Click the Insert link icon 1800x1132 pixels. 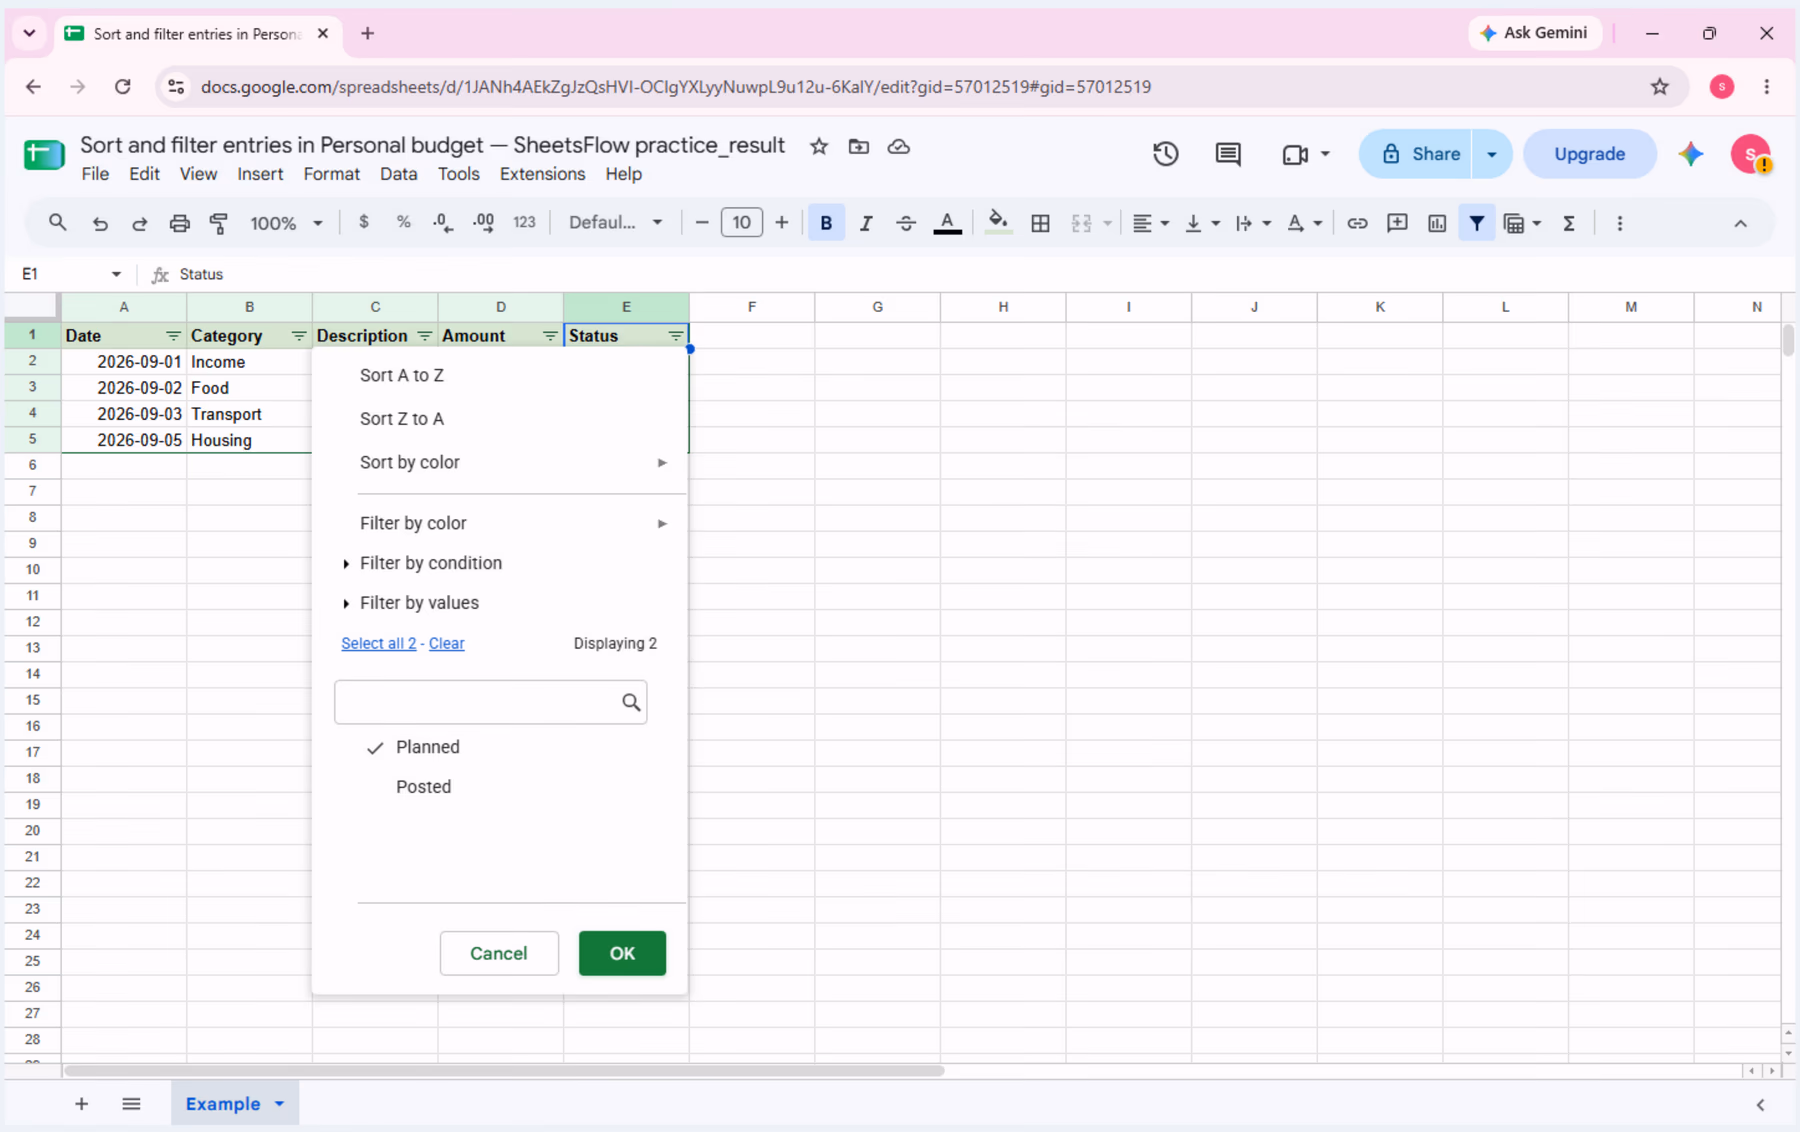[x=1357, y=223]
